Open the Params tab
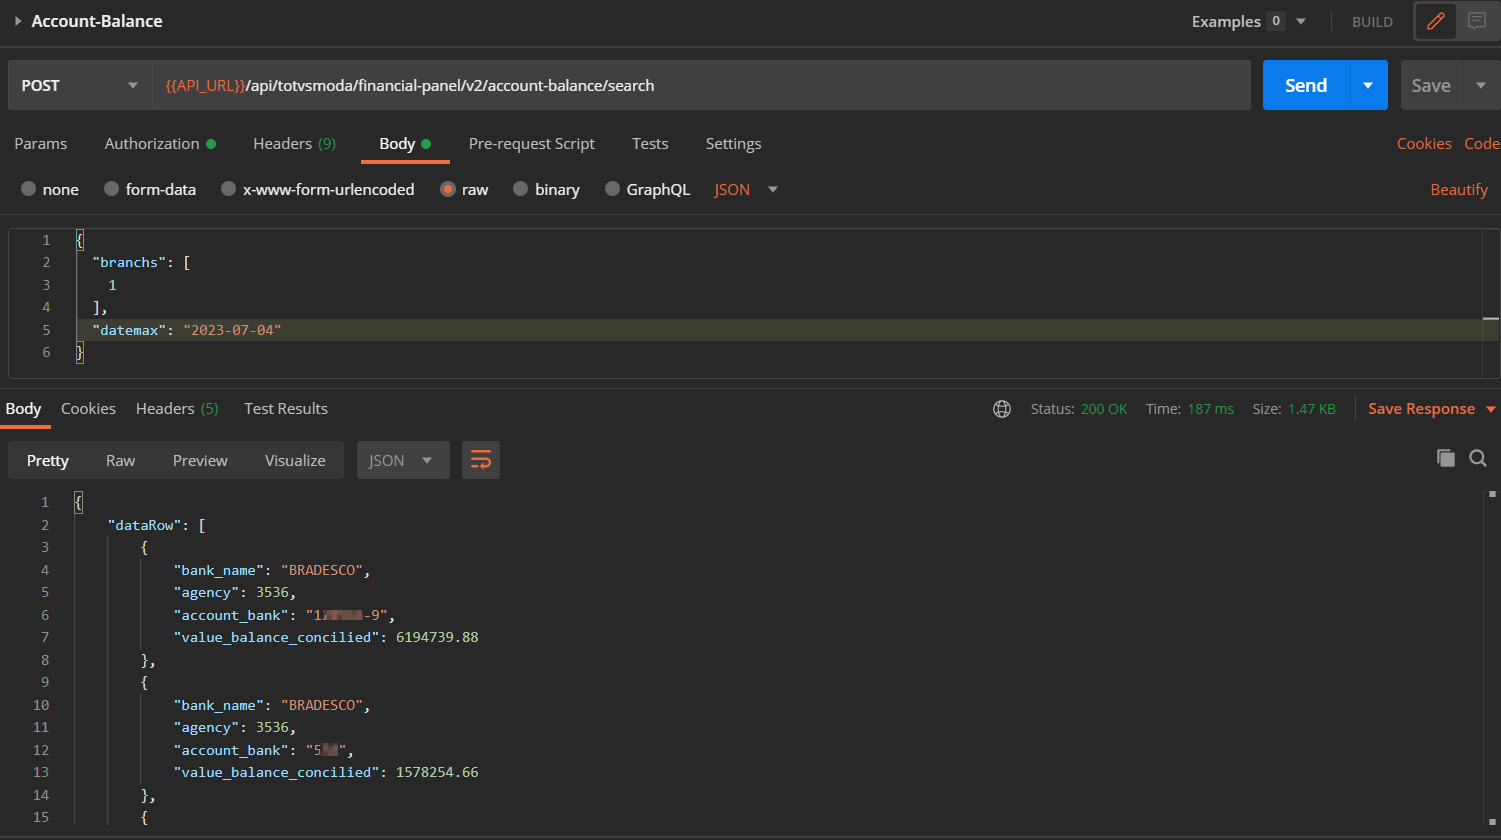Screen dimensions: 1501x840 point(41,143)
